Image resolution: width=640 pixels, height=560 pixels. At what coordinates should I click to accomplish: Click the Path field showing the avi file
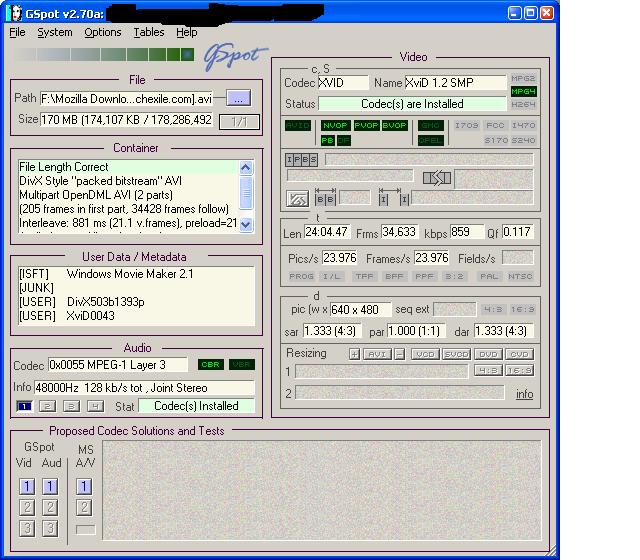[126, 98]
